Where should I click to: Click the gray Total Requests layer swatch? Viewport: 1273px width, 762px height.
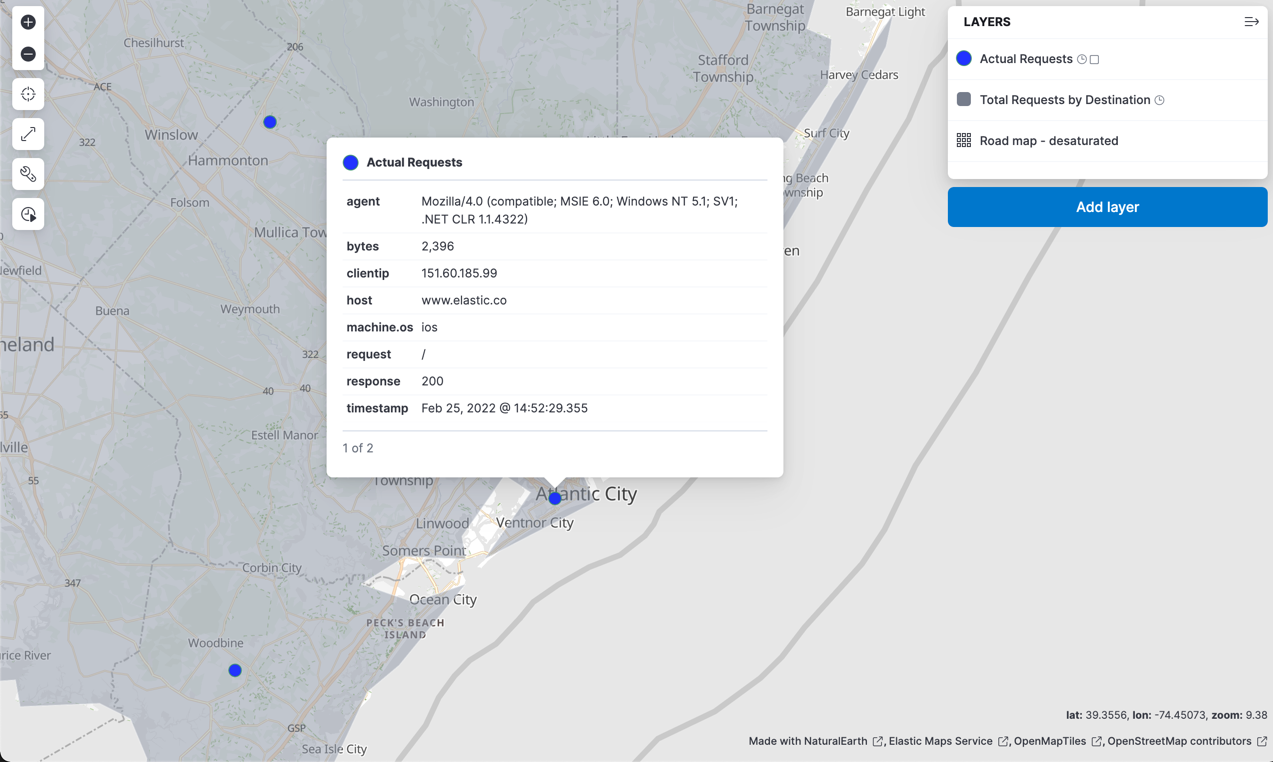click(964, 100)
